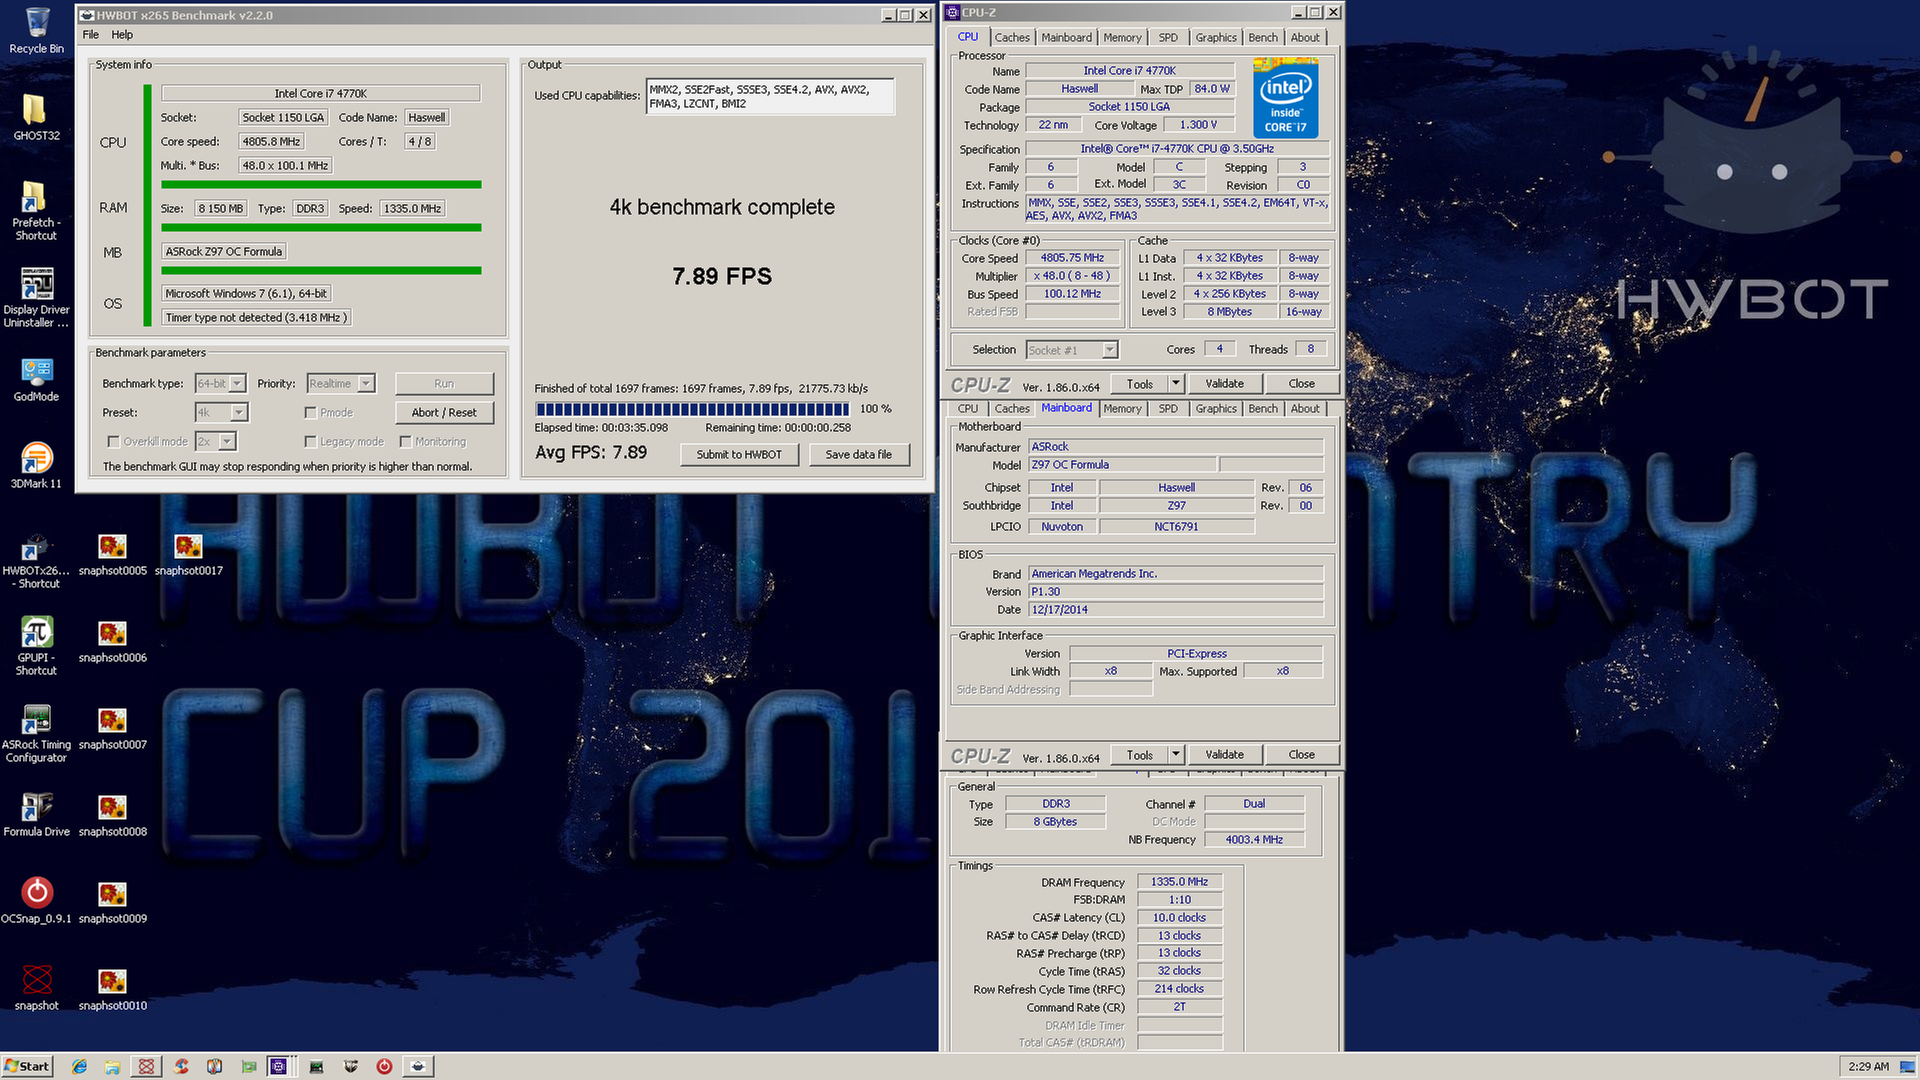Screen dimensions: 1920x1080
Task: Click the Z97 OC Formula model field
Action: pyautogui.click(x=1122, y=465)
